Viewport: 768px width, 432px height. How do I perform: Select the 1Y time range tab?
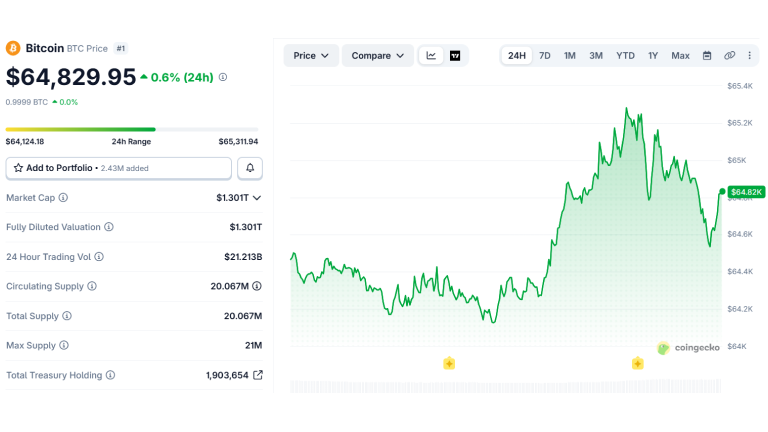pyautogui.click(x=653, y=55)
